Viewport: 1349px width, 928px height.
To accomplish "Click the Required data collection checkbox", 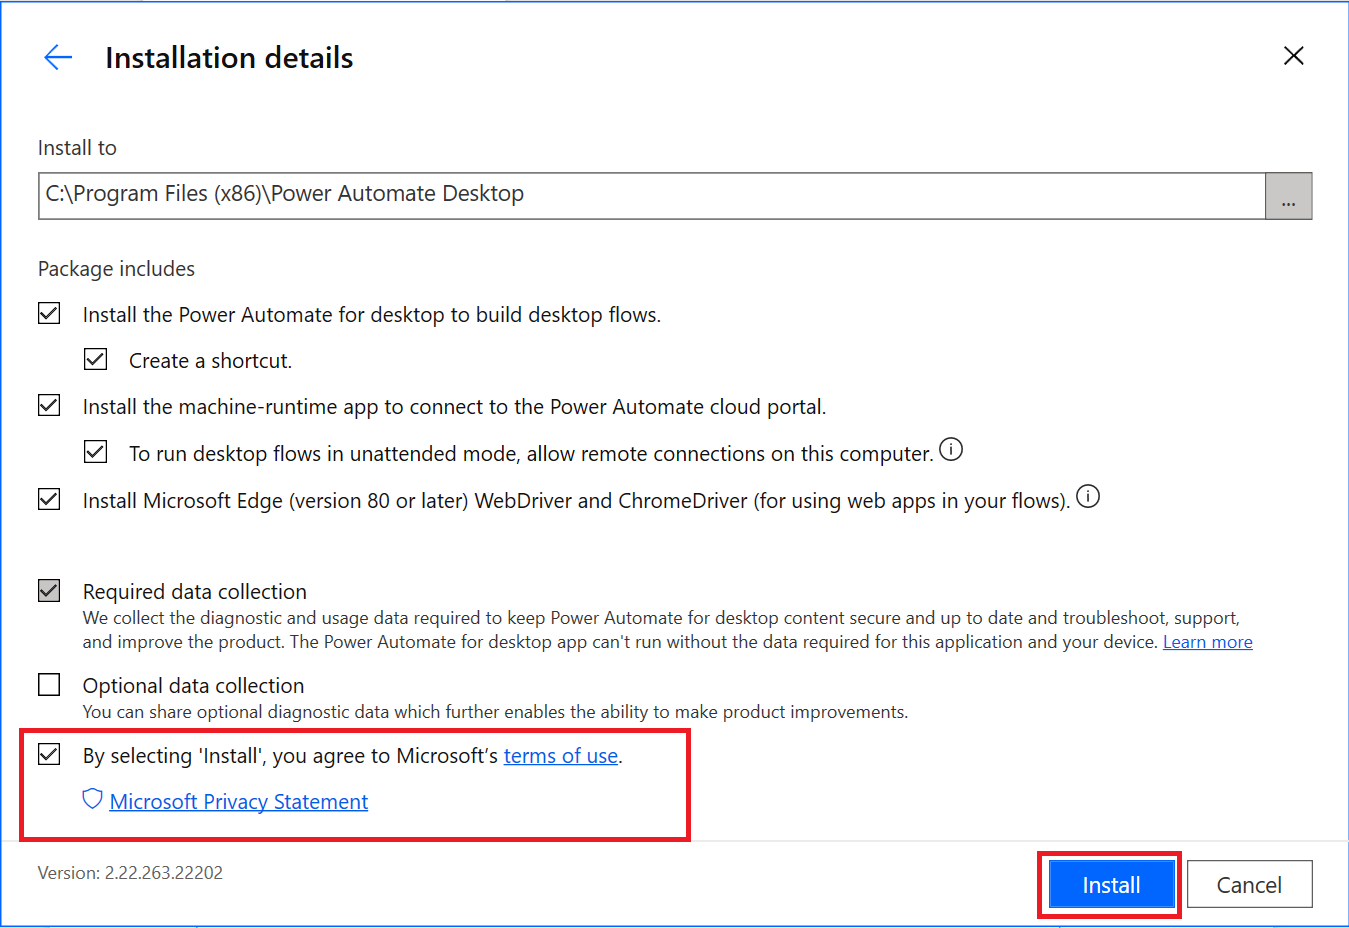I will pyautogui.click(x=49, y=591).
